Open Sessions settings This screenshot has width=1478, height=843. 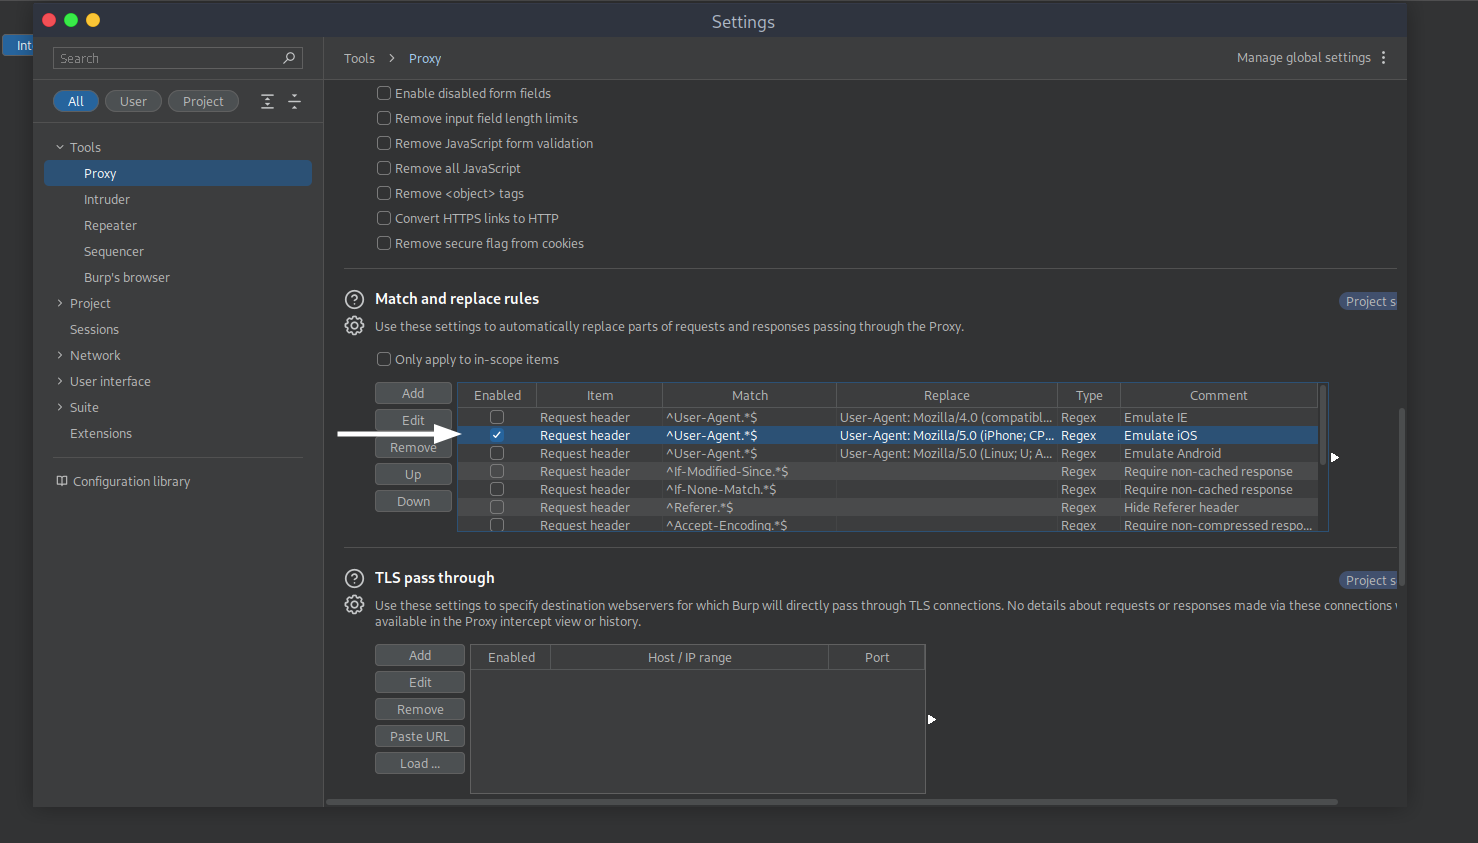click(x=94, y=329)
